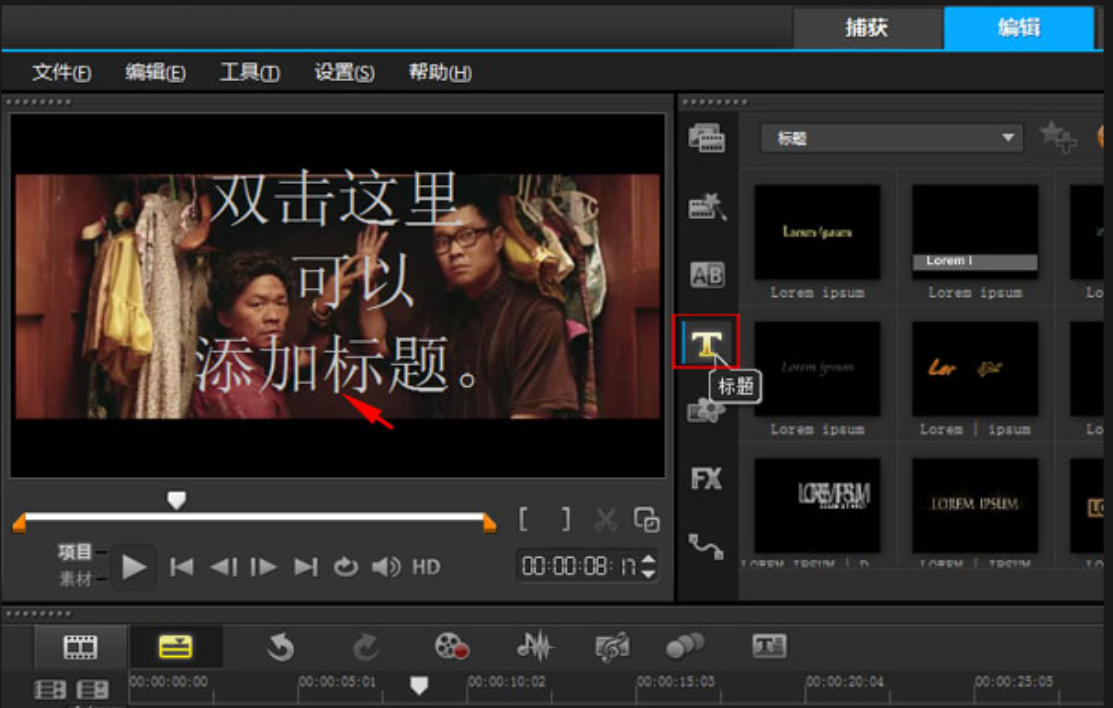Click the white preview scrubber handle
Screen dimensions: 1113x708
[x=176, y=500]
